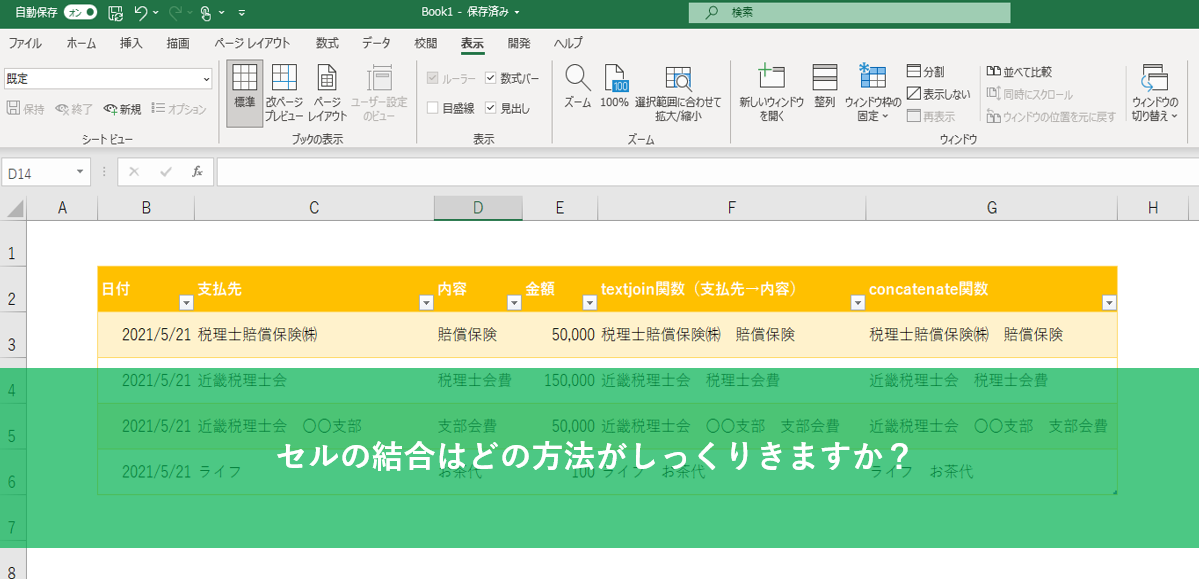This screenshot has height=579, width=1199.
Task: Open the データ ribbon tab
Action: (x=376, y=43)
